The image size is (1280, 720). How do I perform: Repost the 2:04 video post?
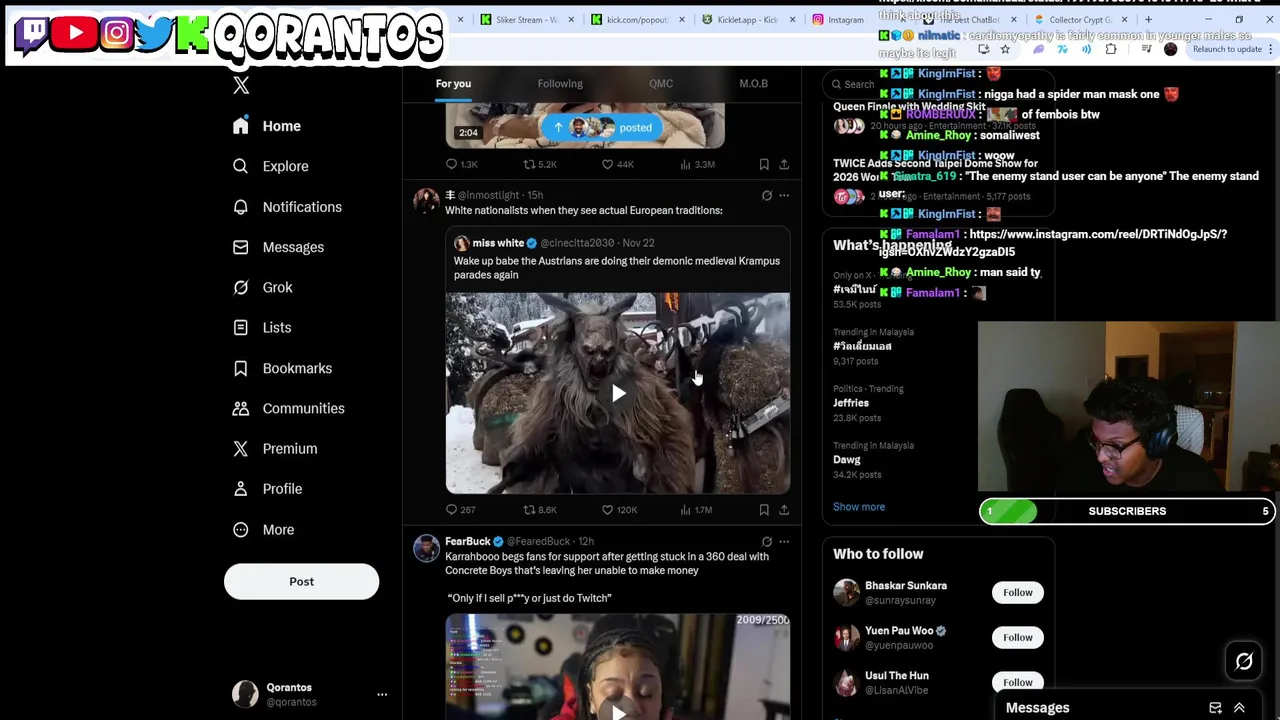tap(540, 164)
